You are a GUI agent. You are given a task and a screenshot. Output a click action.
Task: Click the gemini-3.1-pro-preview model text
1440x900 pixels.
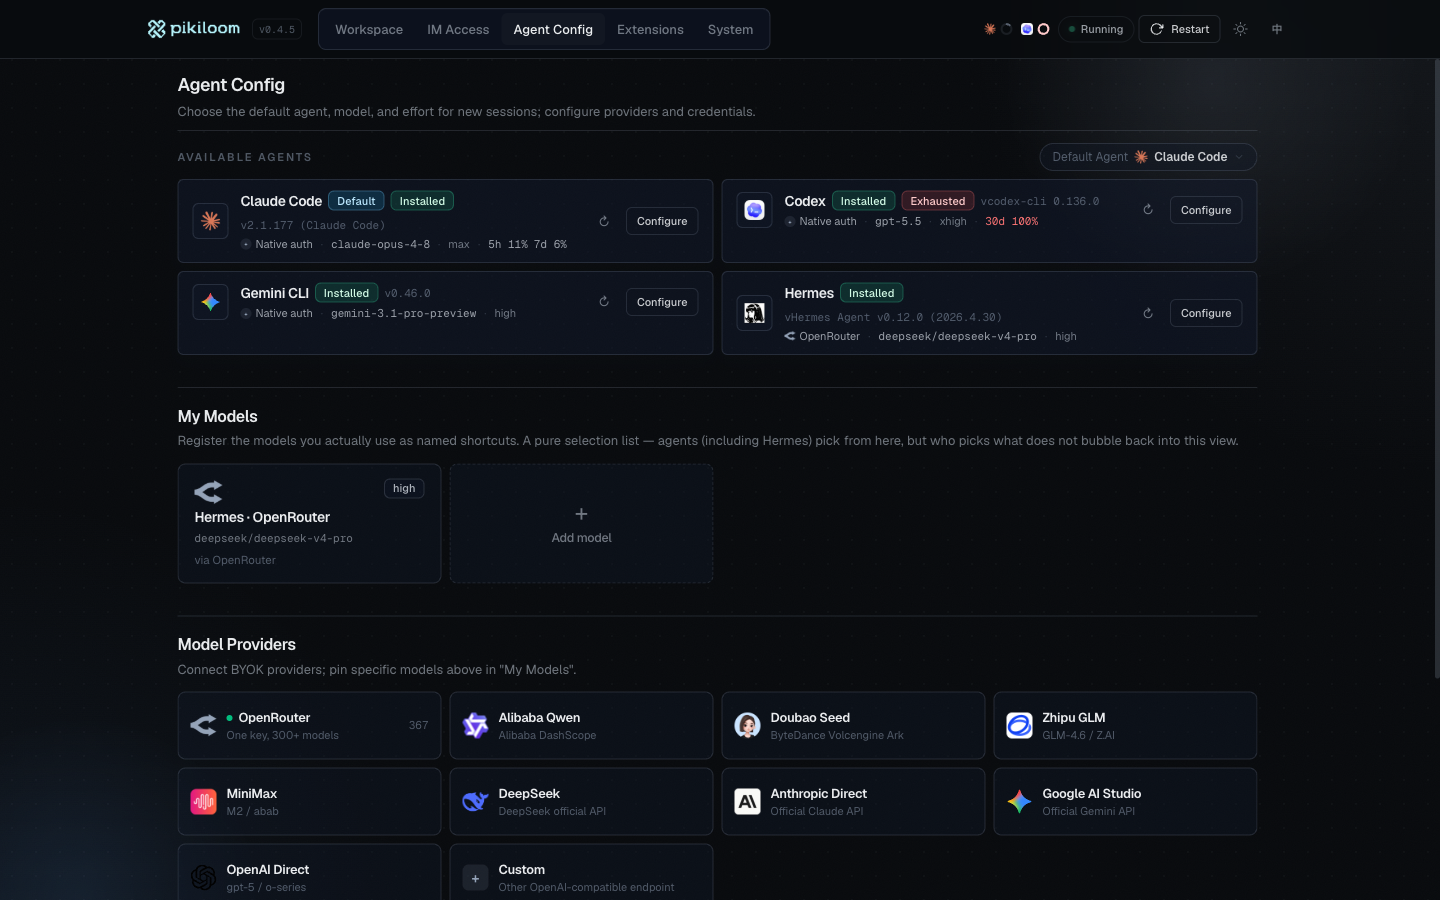pos(404,313)
